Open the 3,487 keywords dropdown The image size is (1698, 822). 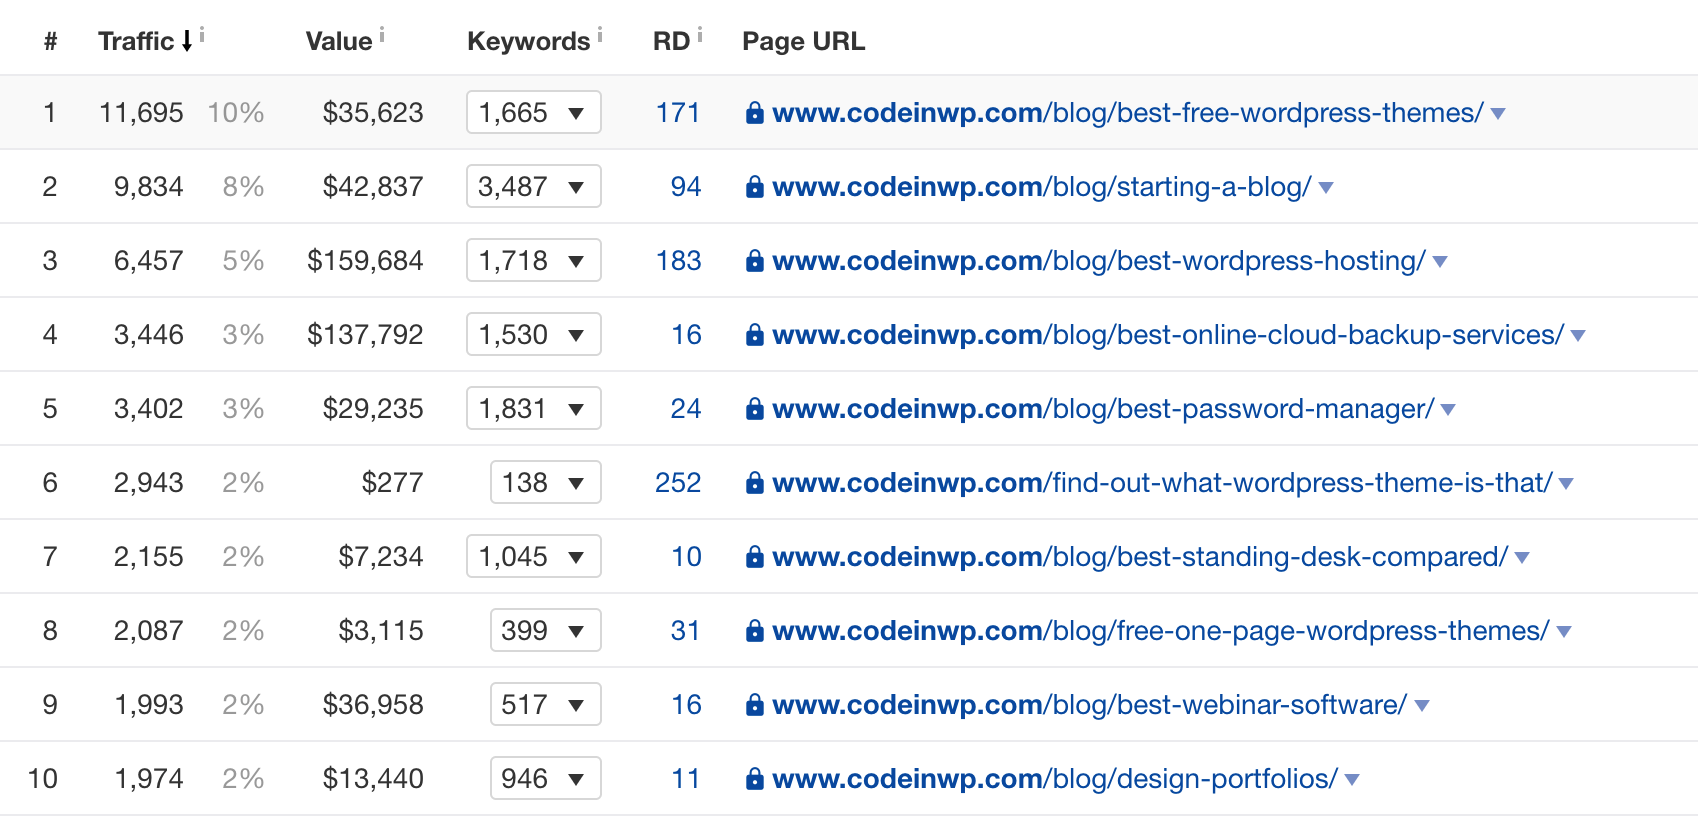click(534, 186)
